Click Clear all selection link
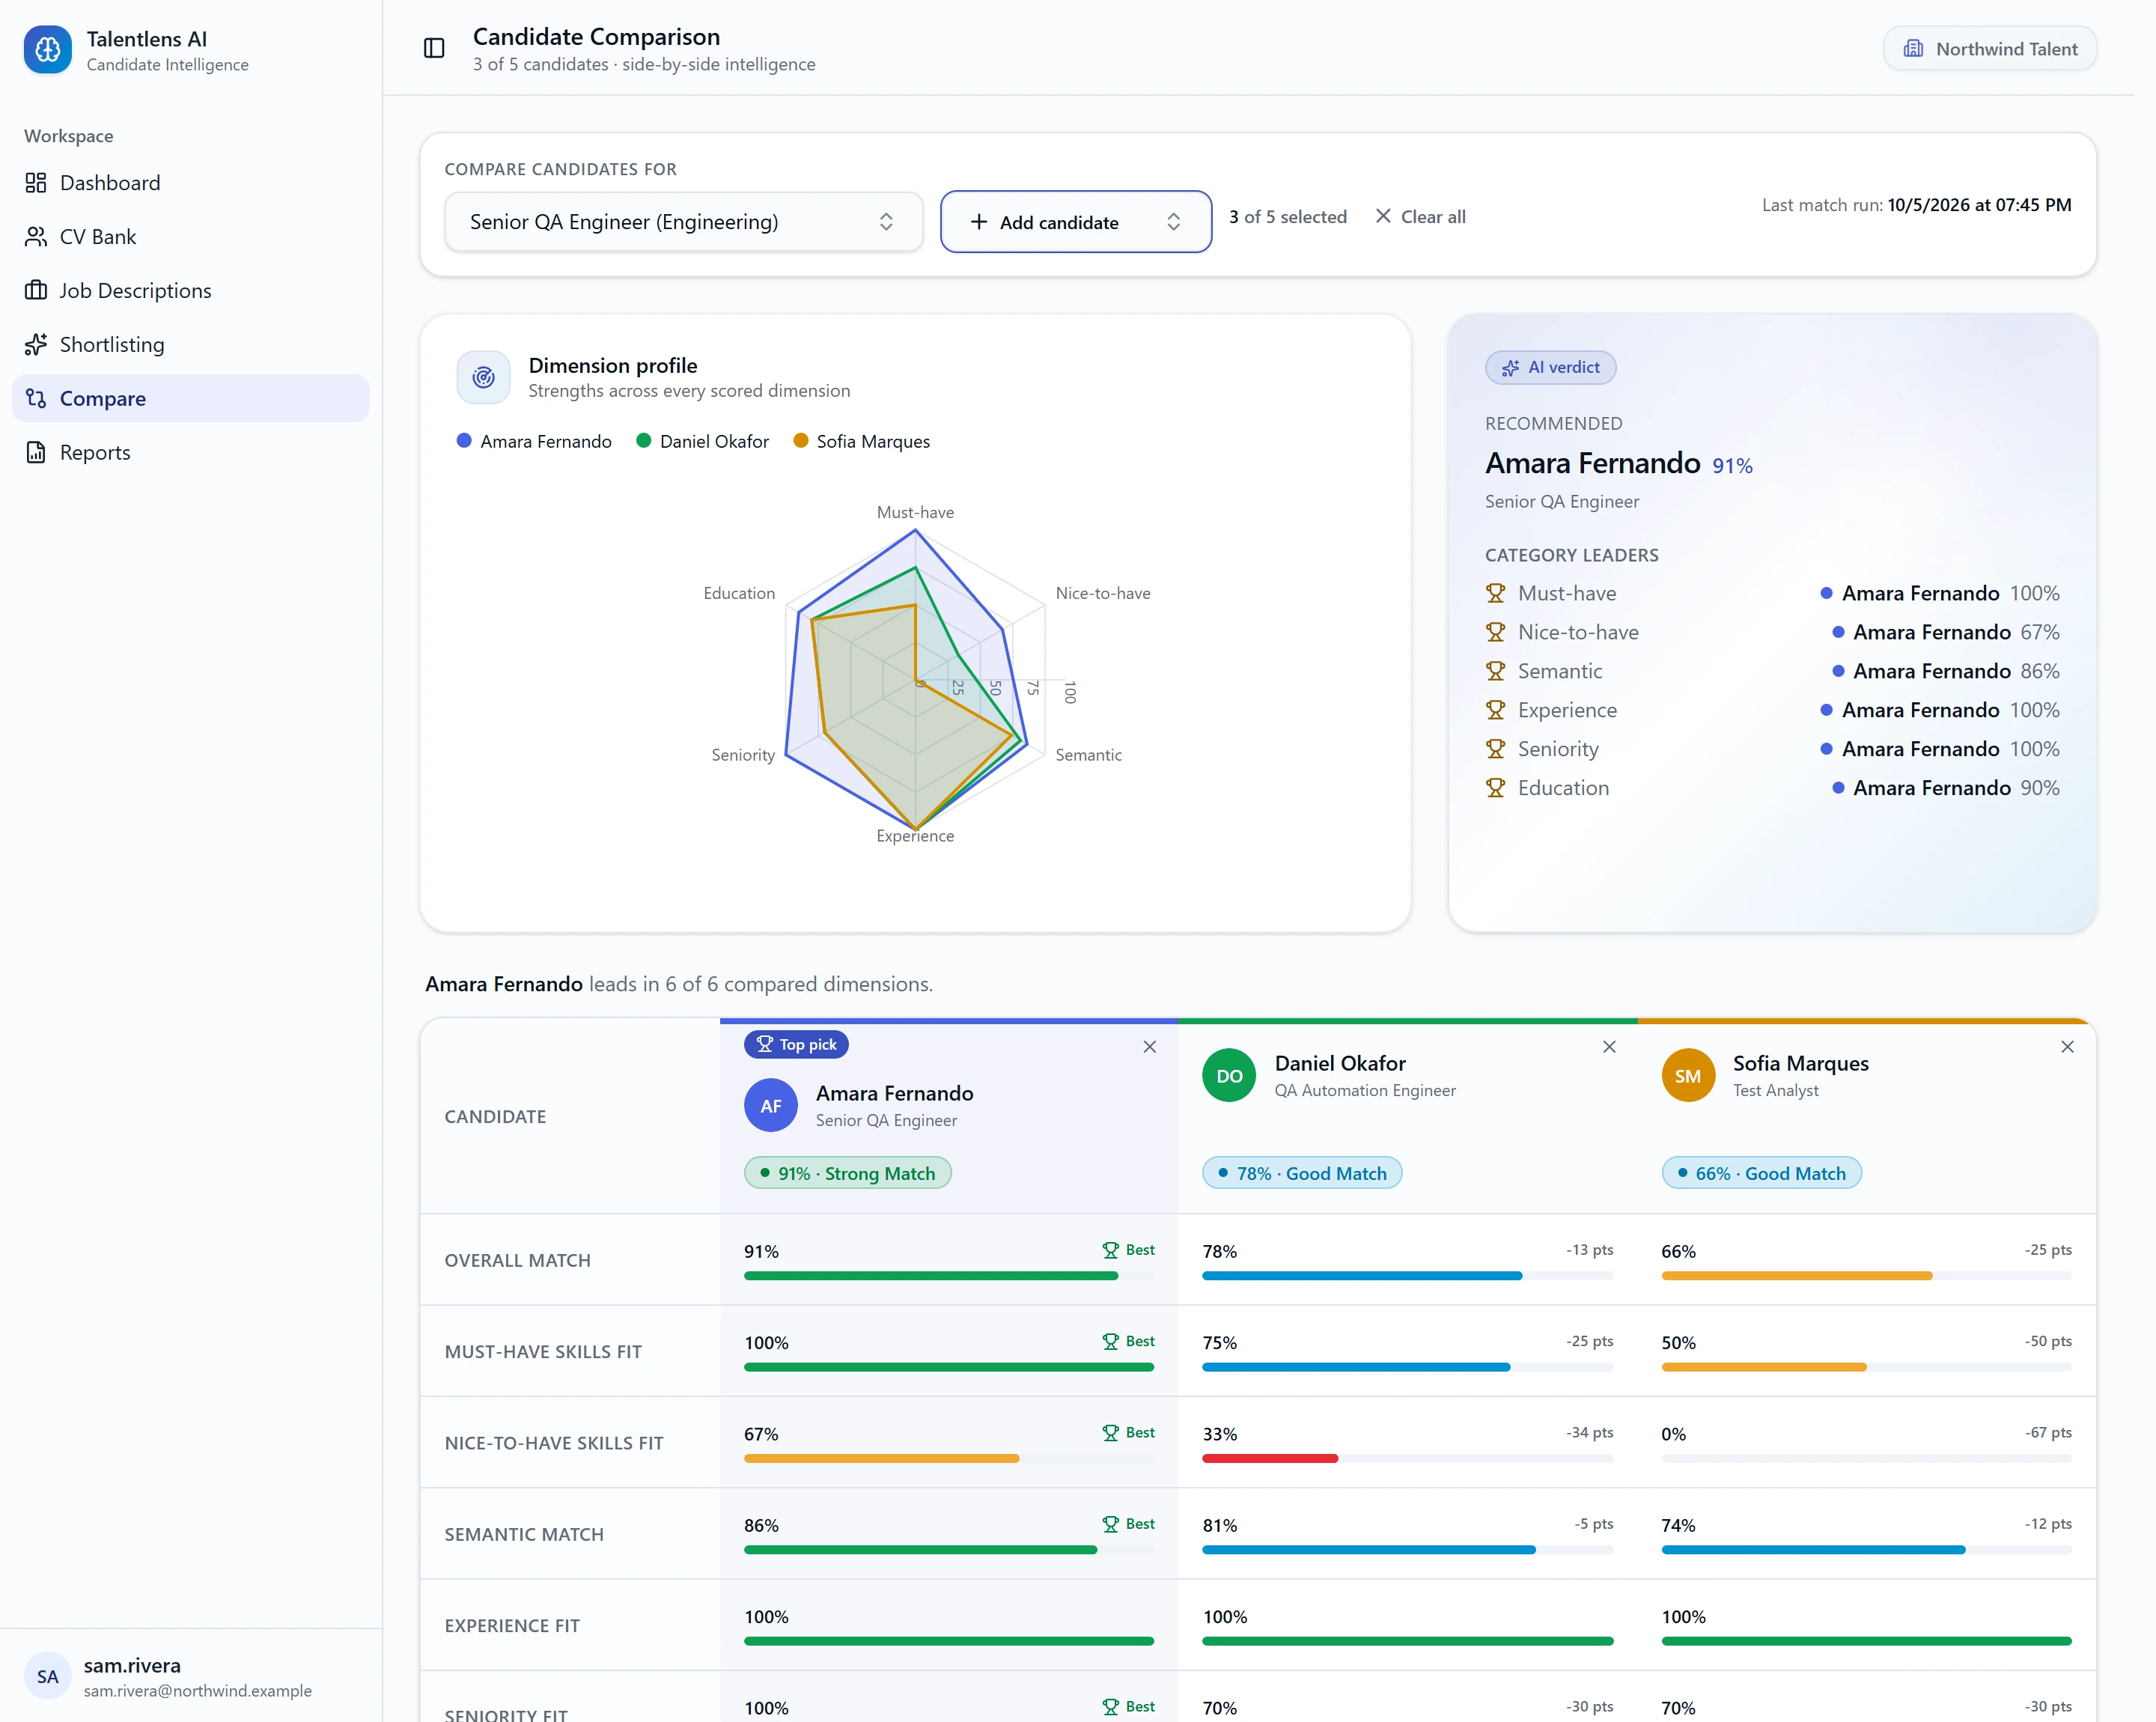This screenshot has height=1722, width=2156. (1419, 217)
